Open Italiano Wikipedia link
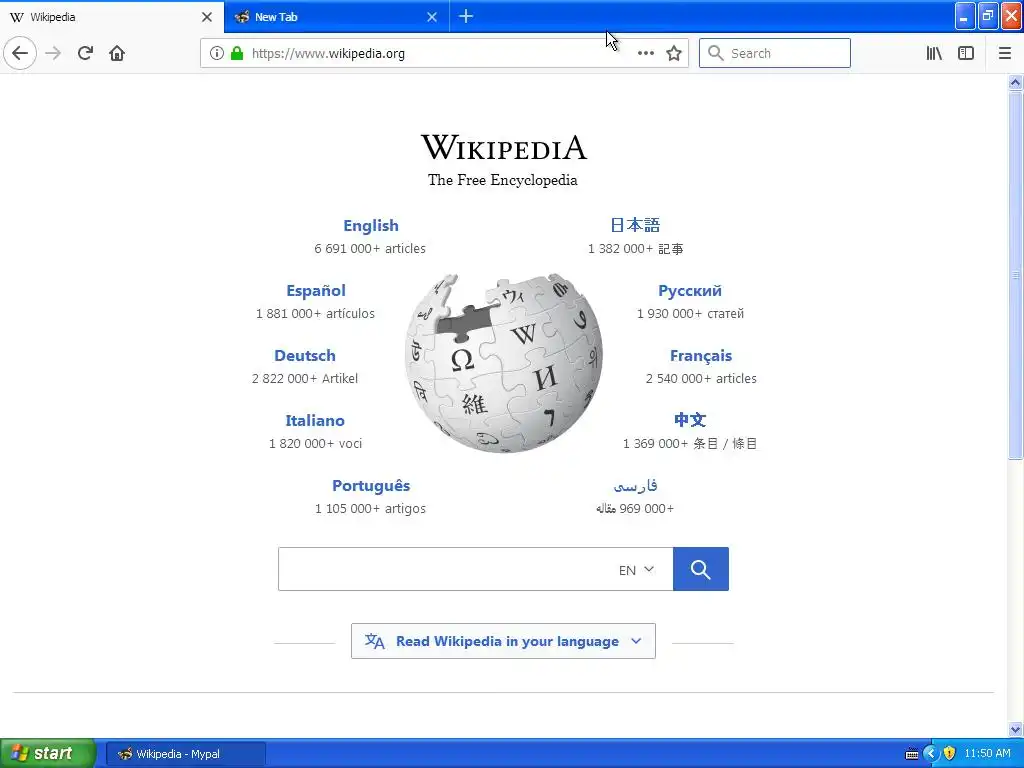Screen dimensions: 1024x768 [x=315, y=421]
